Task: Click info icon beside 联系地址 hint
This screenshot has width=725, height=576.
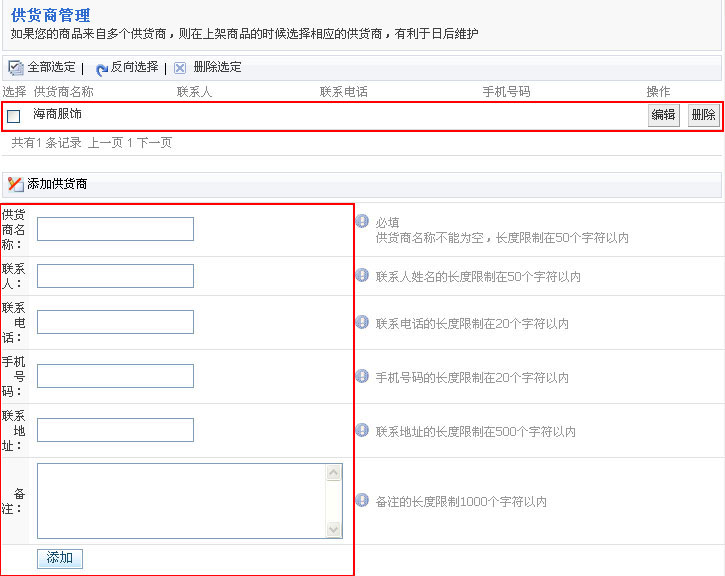Action: (362, 430)
